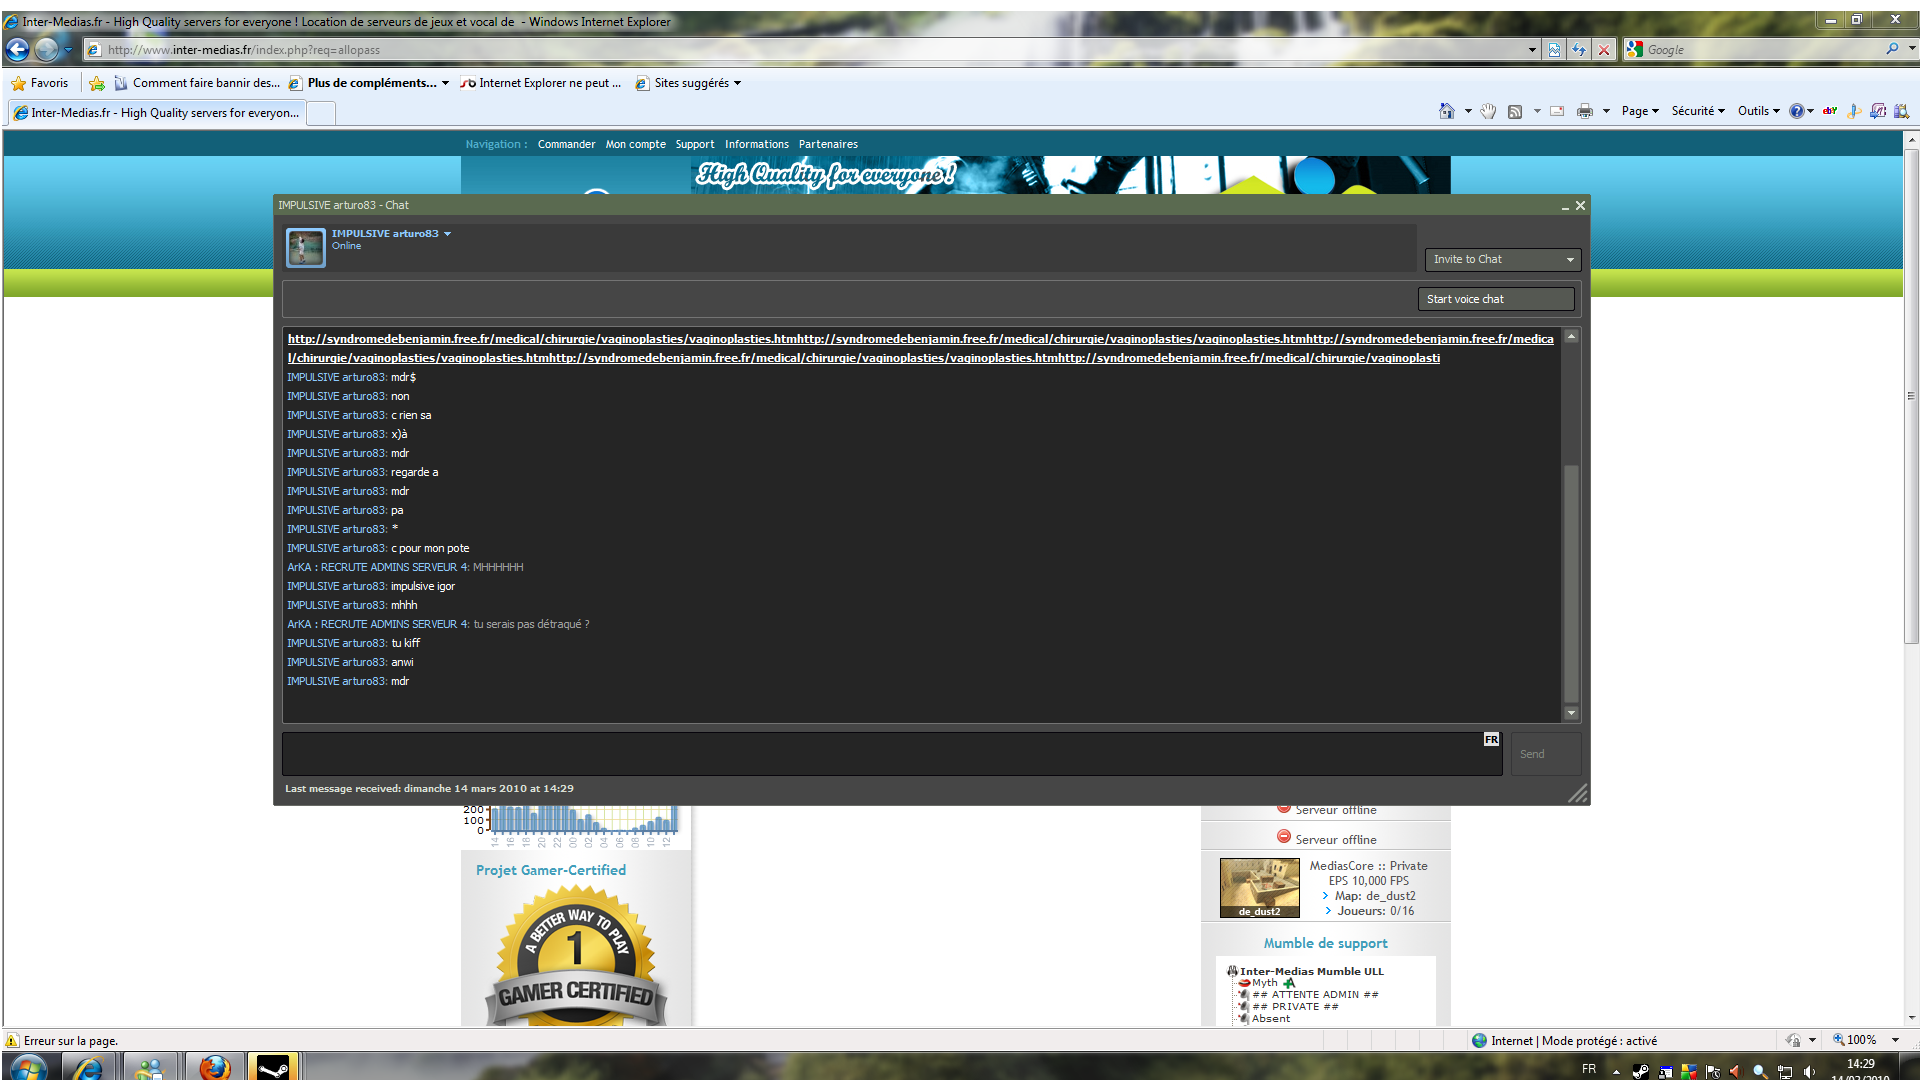The image size is (1920, 1080).
Task: Click the protected mode lock icon in status bar
Action: [1794, 1041]
